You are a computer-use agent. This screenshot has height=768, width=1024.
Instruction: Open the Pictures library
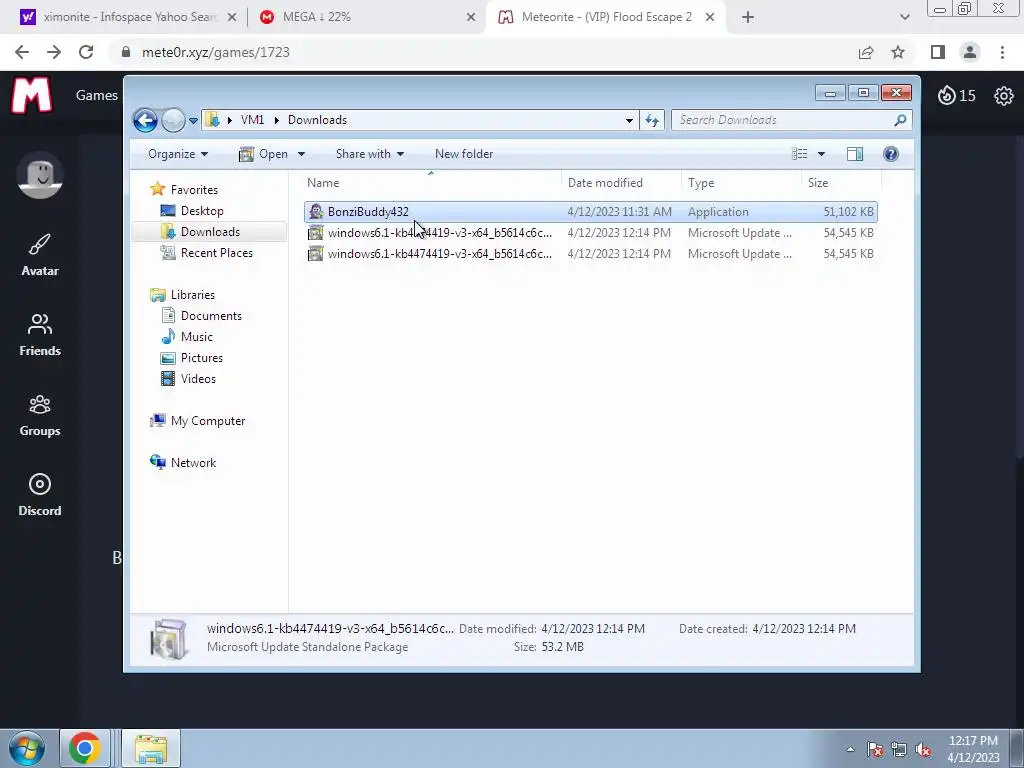192,358
